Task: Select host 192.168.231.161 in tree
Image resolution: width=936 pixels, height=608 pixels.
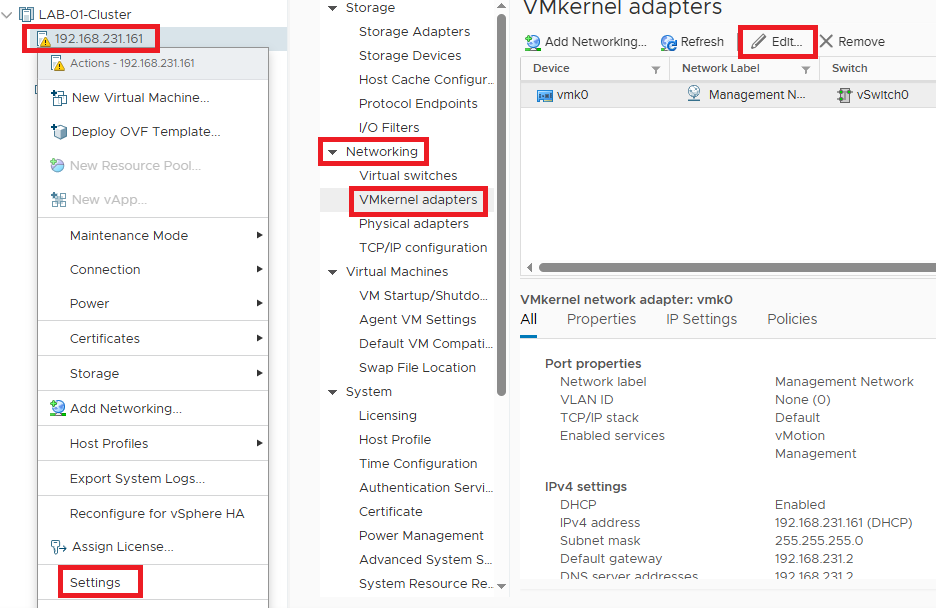Action: click(x=99, y=39)
